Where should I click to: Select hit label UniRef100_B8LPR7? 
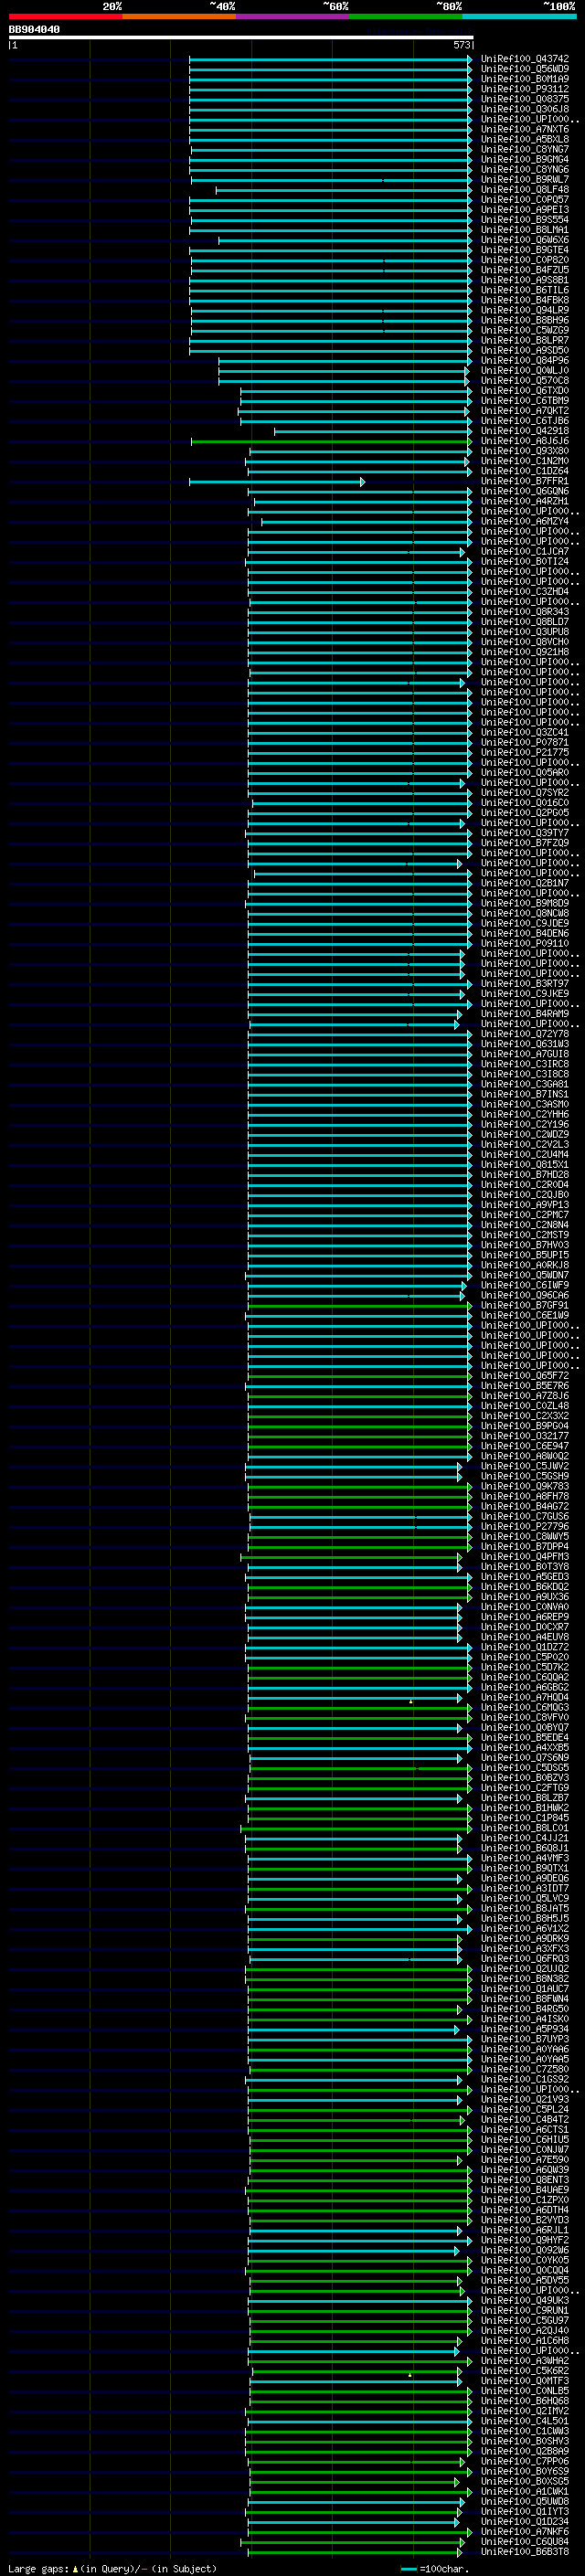click(525, 340)
